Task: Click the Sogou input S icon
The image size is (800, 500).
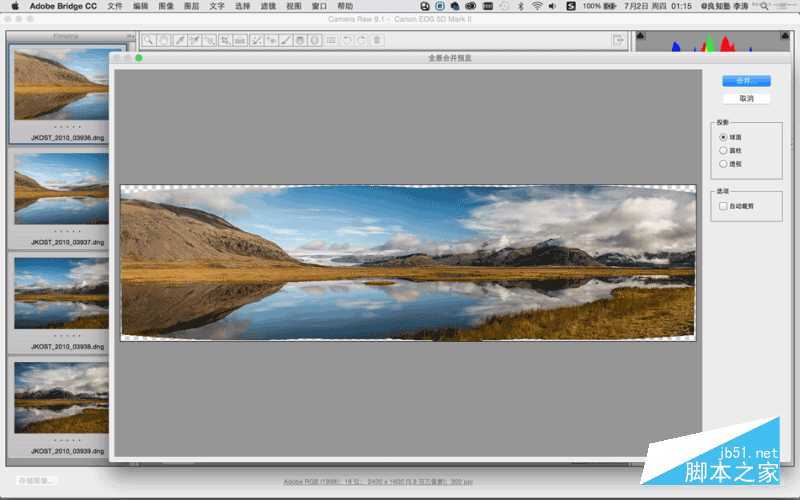Action: pos(571,6)
